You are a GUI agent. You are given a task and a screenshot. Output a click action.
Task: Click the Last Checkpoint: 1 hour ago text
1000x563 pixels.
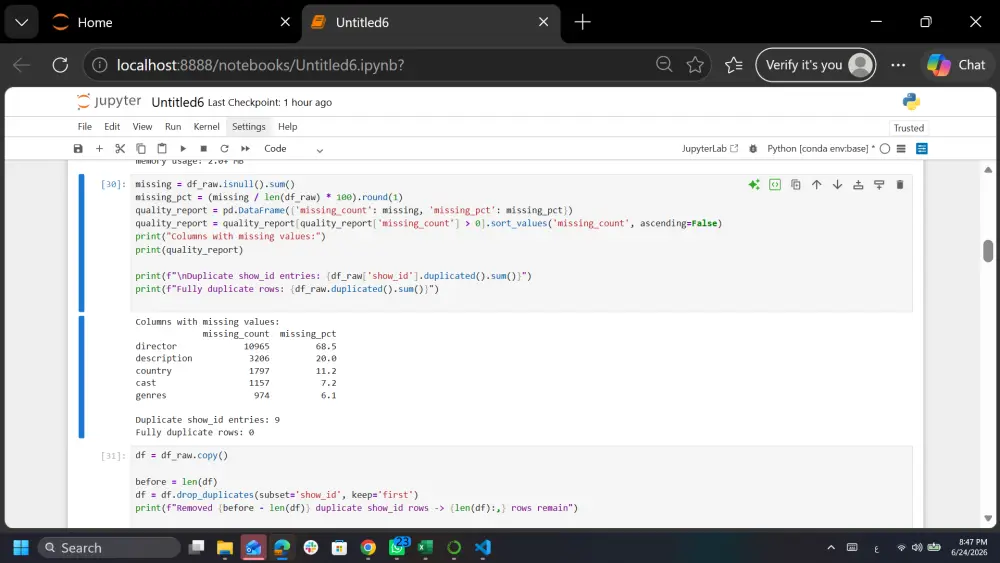click(x=270, y=102)
